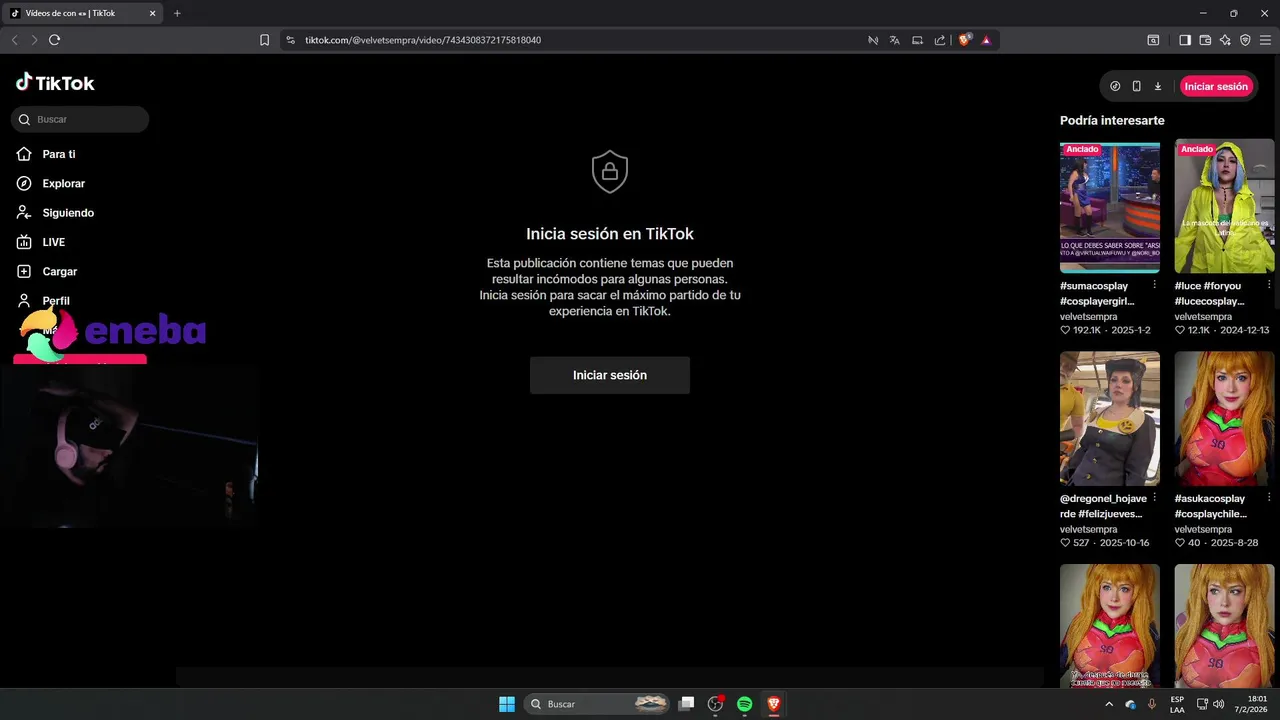Open the #asukacosplay #cosplaychile video thumbnail
The width and height of the screenshot is (1280, 720).
coord(1224,418)
